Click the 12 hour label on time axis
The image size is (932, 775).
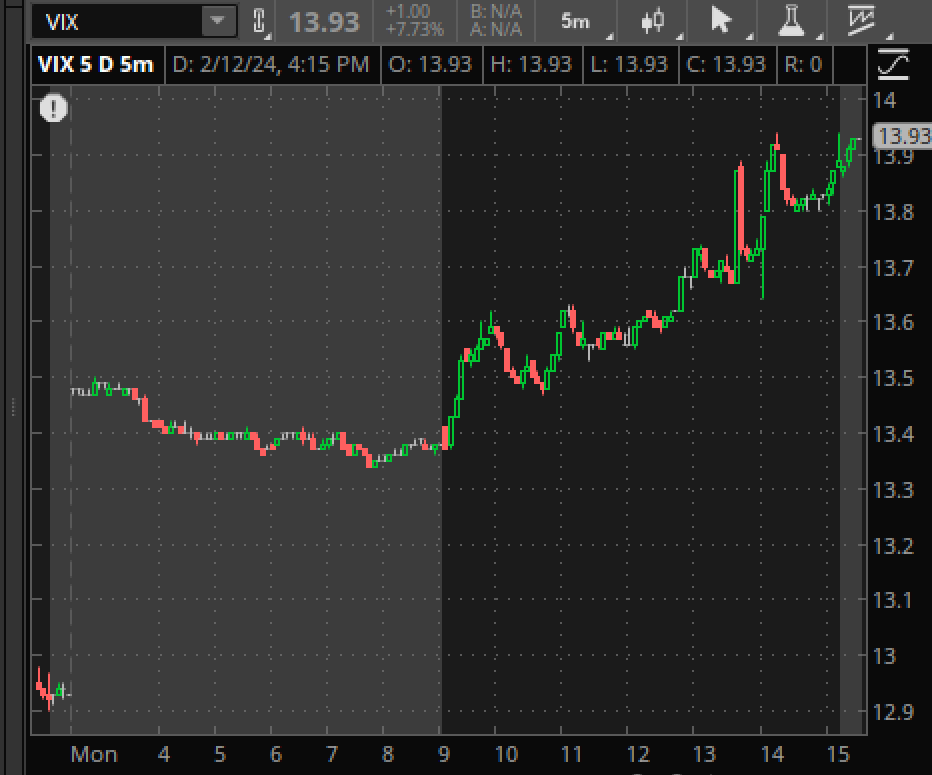click(x=638, y=754)
